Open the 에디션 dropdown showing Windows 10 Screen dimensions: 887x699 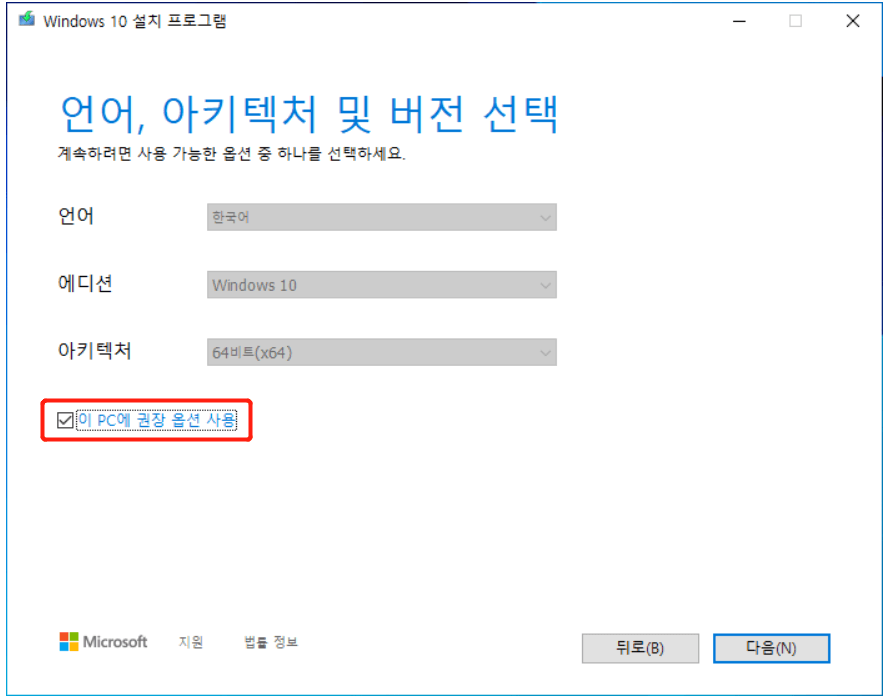click(380, 285)
